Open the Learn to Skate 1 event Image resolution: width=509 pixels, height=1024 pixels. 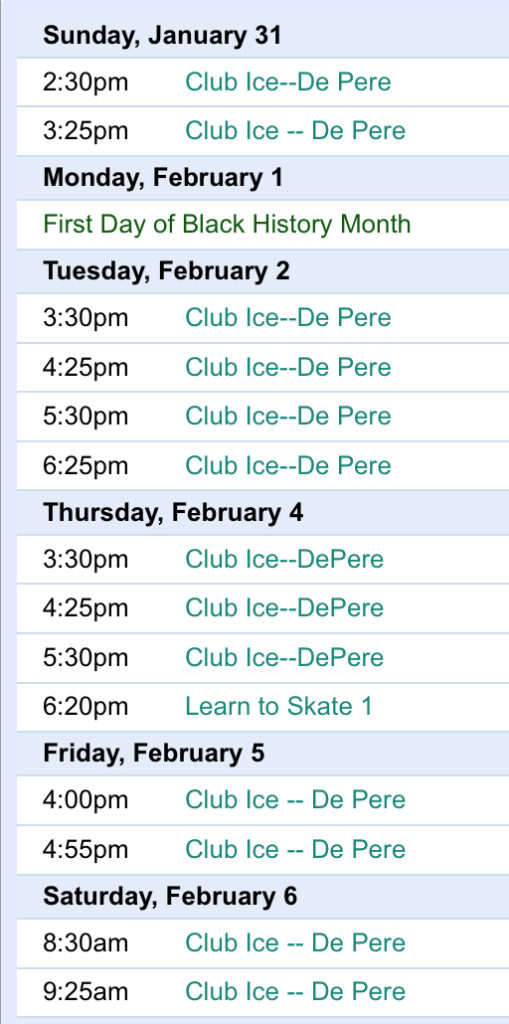point(279,707)
